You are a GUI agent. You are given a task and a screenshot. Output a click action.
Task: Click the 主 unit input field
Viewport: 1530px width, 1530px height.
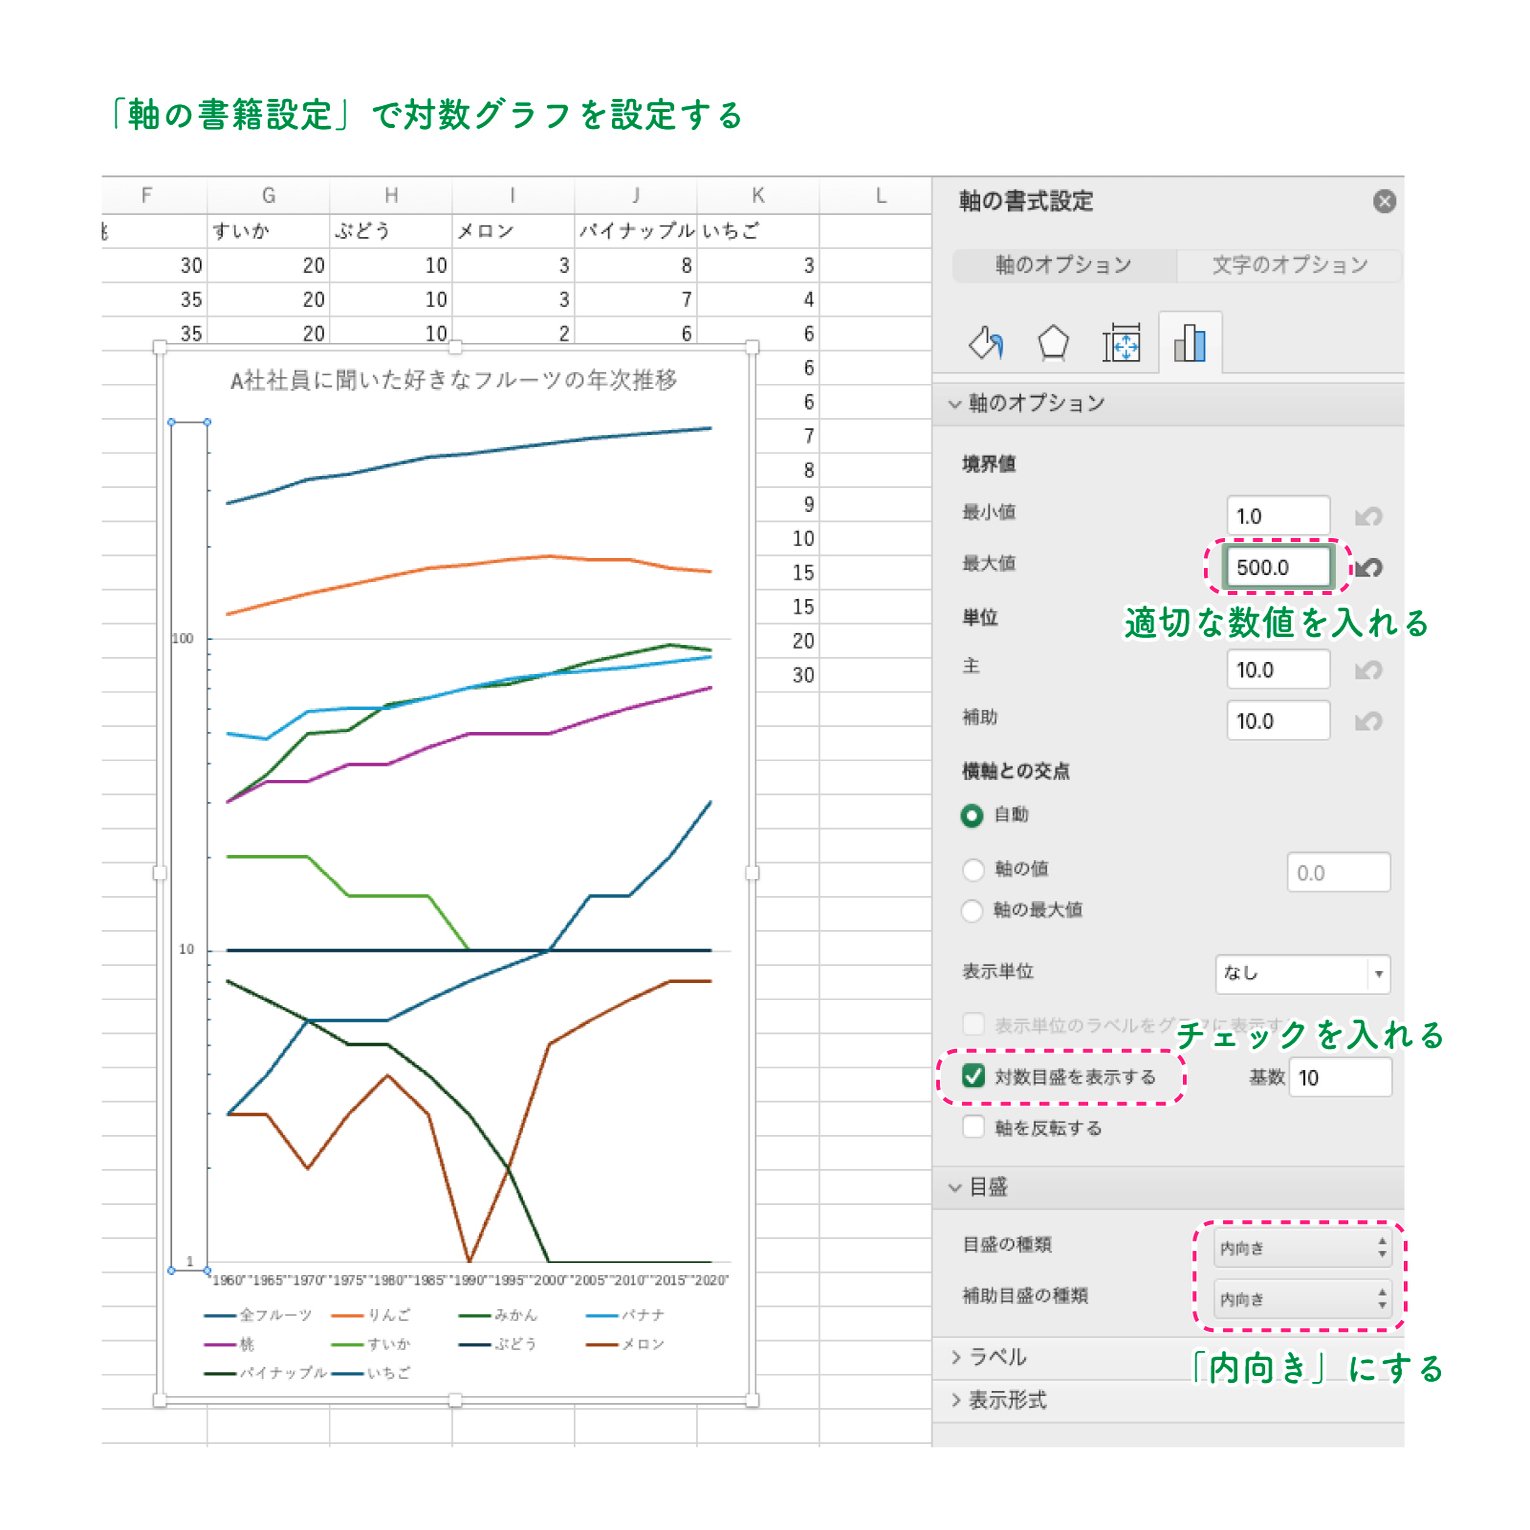tap(1278, 670)
